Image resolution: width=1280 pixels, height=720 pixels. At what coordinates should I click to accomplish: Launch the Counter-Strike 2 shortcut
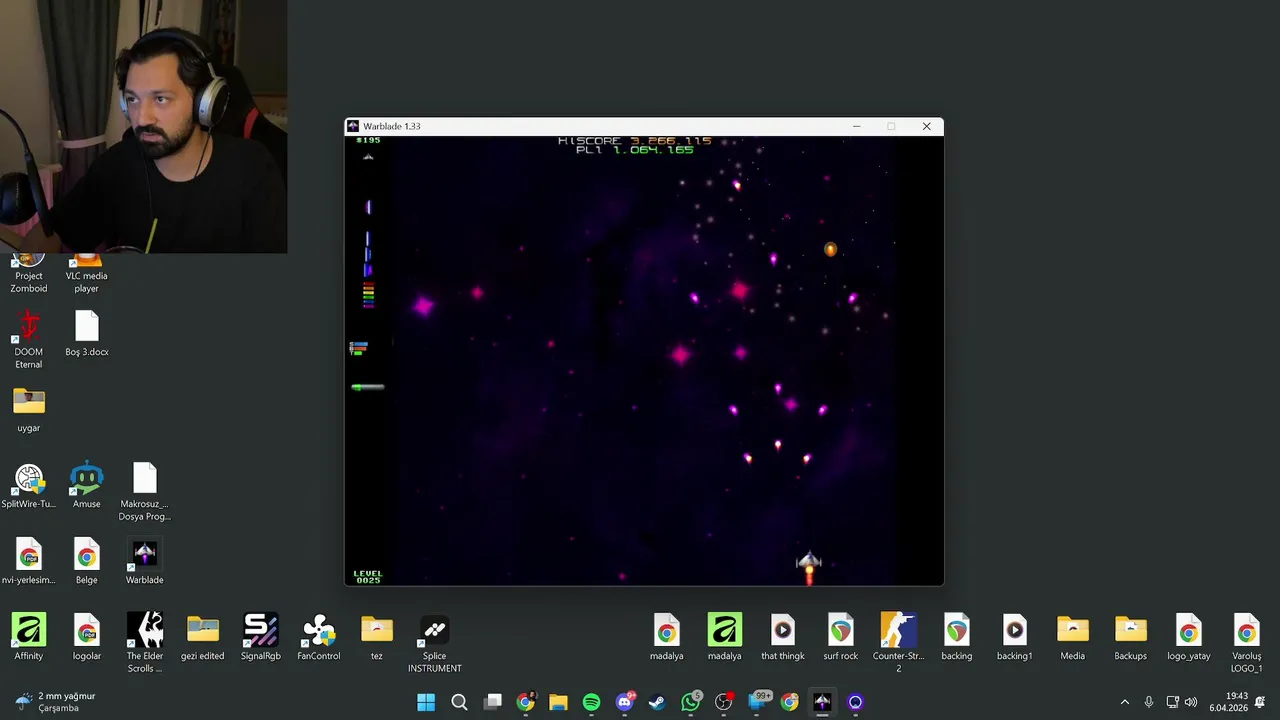[x=899, y=642]
